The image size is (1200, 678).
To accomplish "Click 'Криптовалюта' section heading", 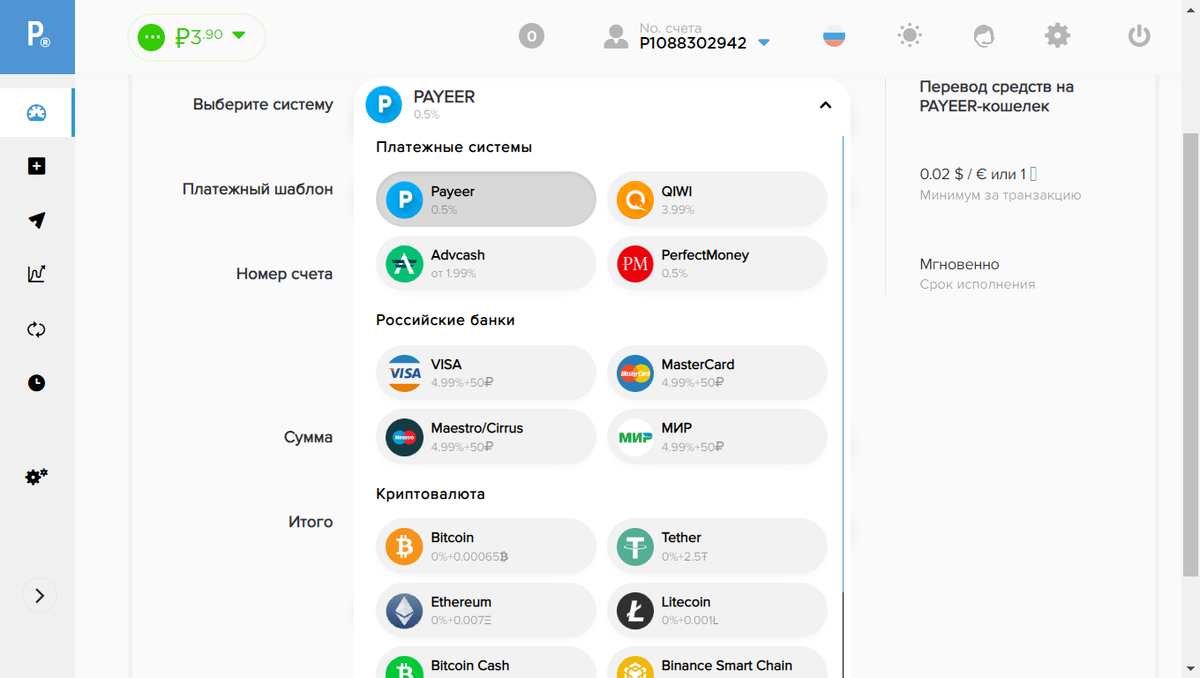I will [431, 494].
